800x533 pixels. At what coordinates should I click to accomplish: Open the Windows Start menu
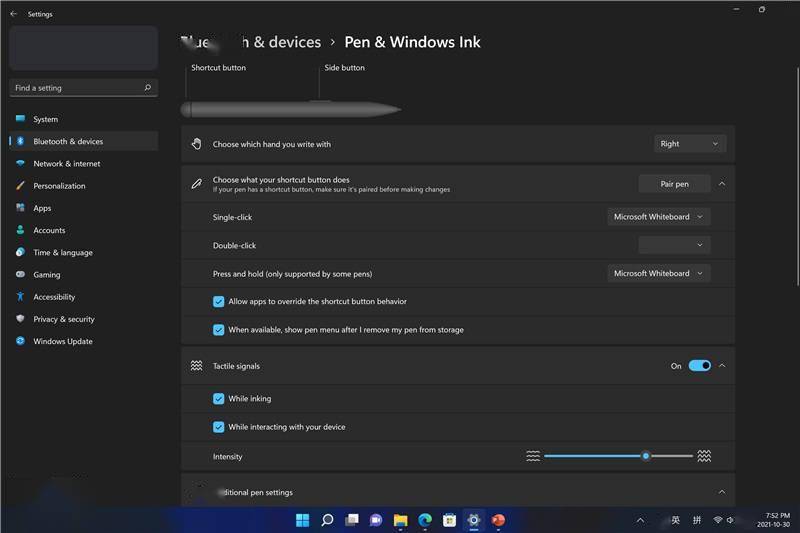pos(303,520)
